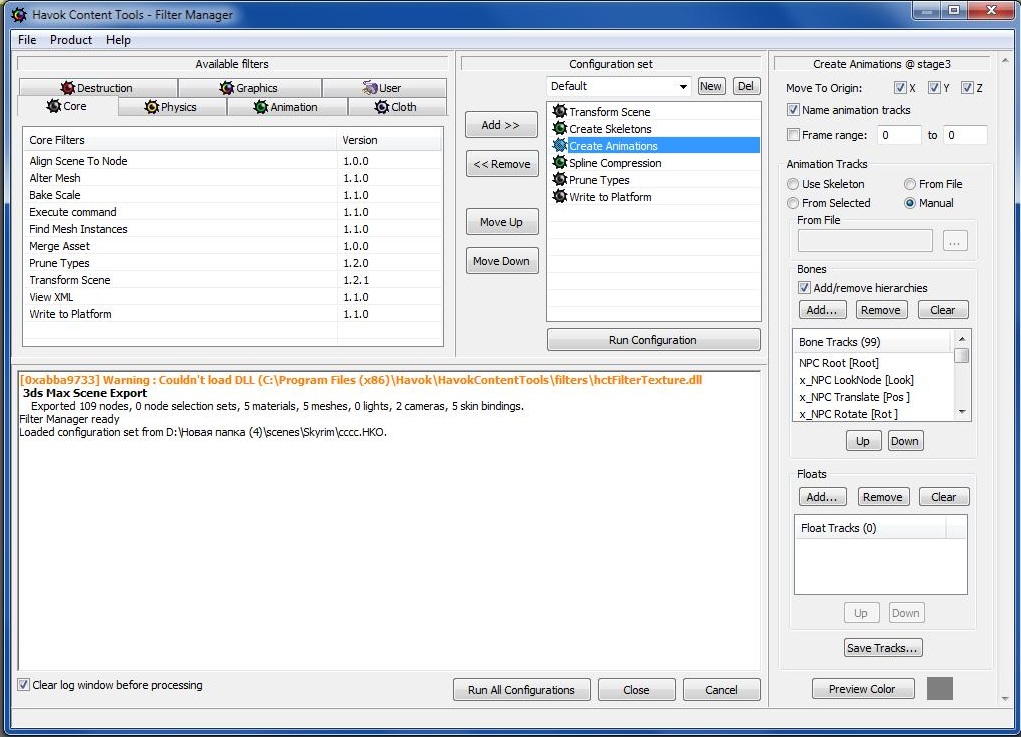Select the Execute command filter row

click(x=232, y=212)
